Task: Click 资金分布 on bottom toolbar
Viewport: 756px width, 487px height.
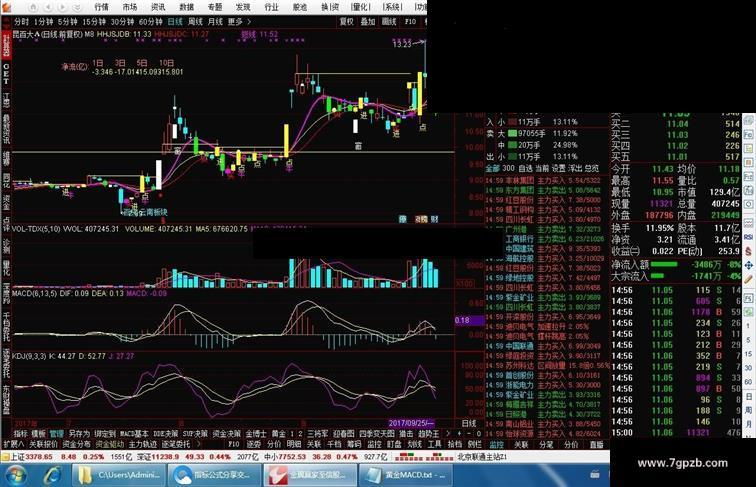Action: [76, 444]
